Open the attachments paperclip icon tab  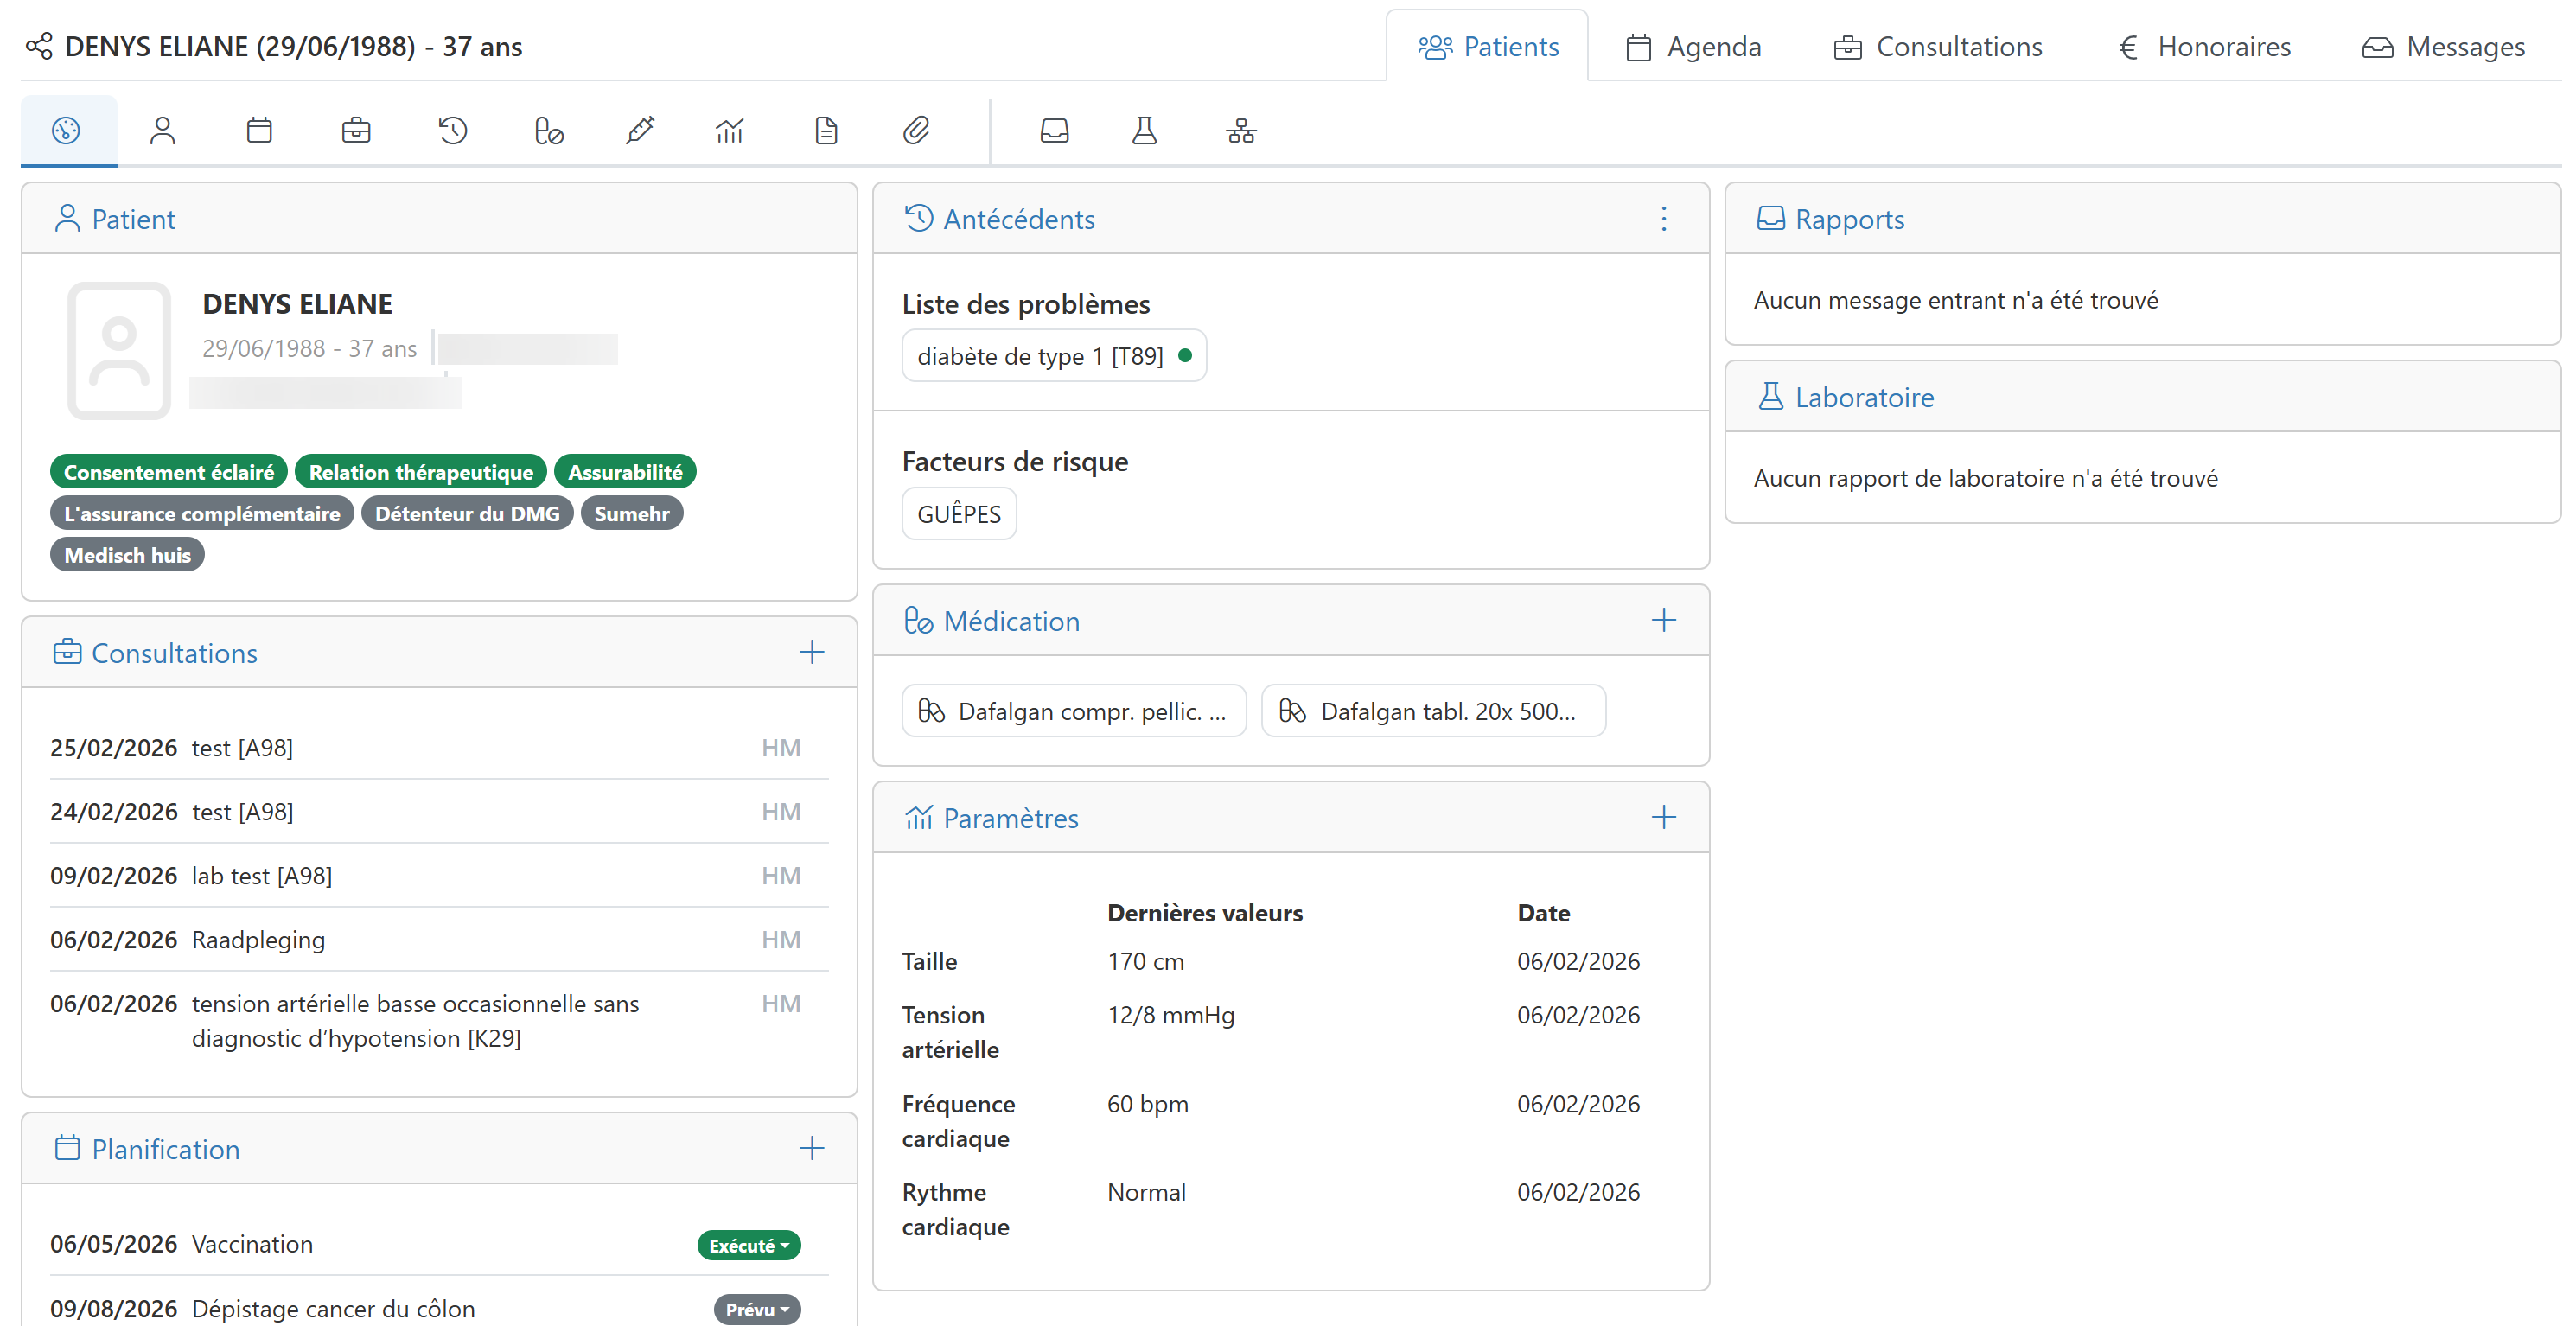(916, 131)
